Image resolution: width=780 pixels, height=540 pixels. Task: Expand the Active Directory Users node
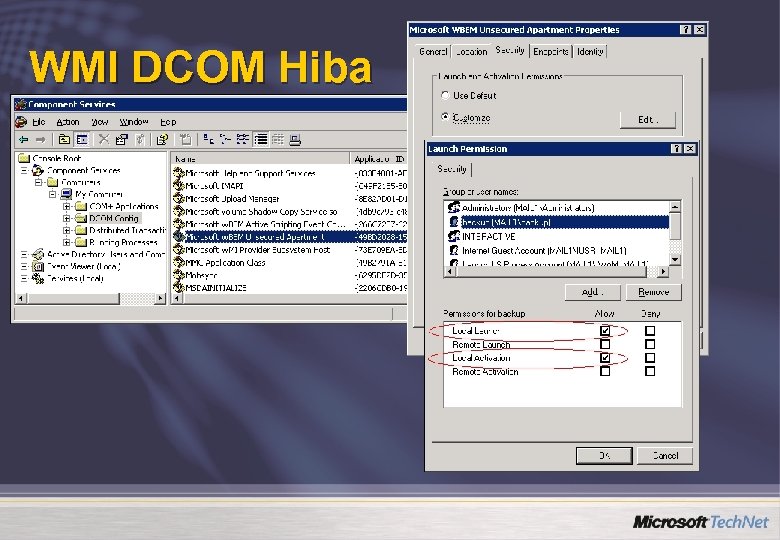click(x=24, y=255)
